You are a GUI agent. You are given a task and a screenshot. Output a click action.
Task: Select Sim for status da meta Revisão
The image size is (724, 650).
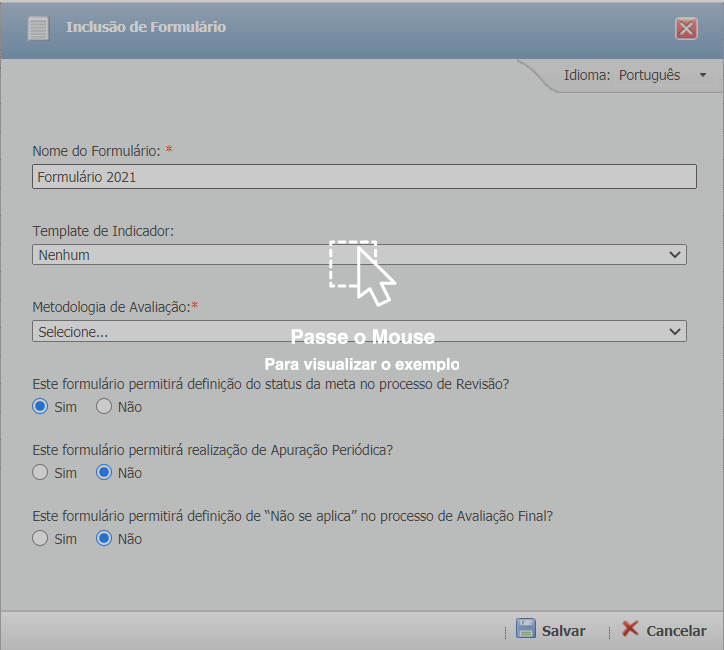coord(40,407)
